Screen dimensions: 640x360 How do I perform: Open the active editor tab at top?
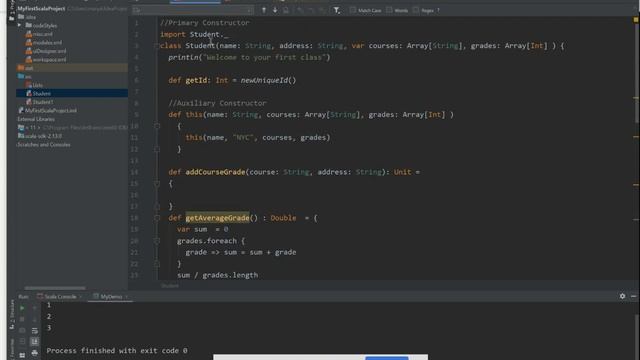(195, 1)
